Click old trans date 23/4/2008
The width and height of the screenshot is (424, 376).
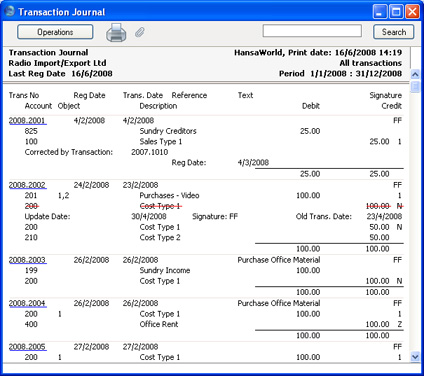coord(384,217)
